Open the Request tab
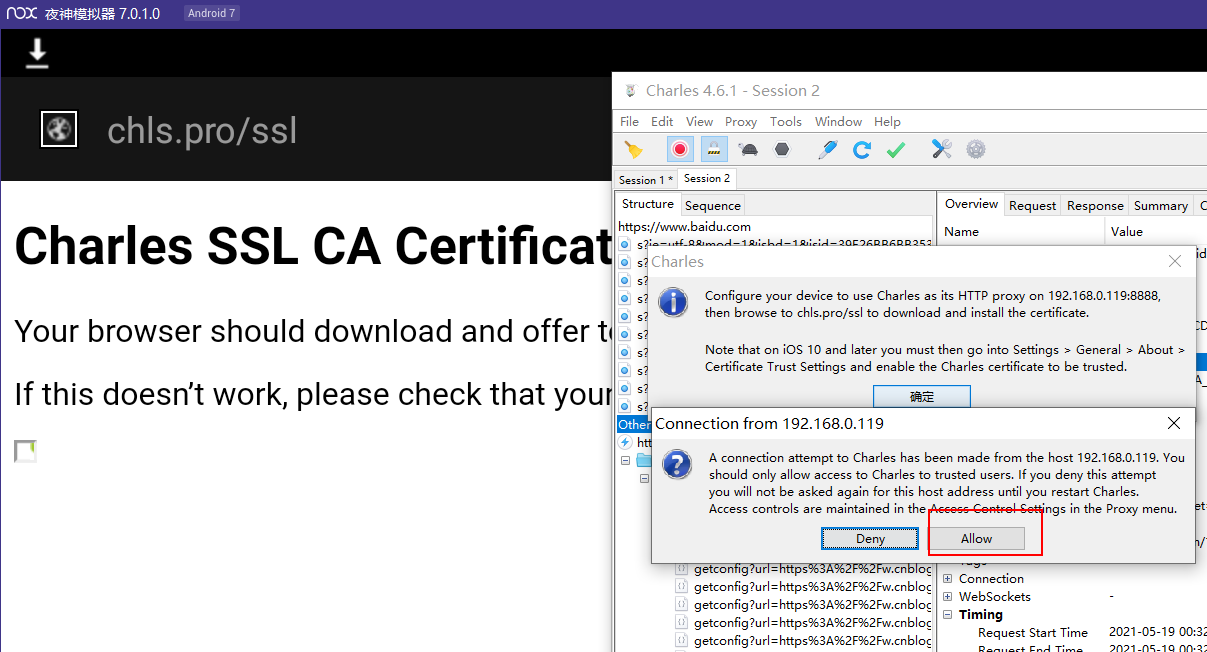The height and width of the screenshot is (652, 1207). click(1032, 205)
